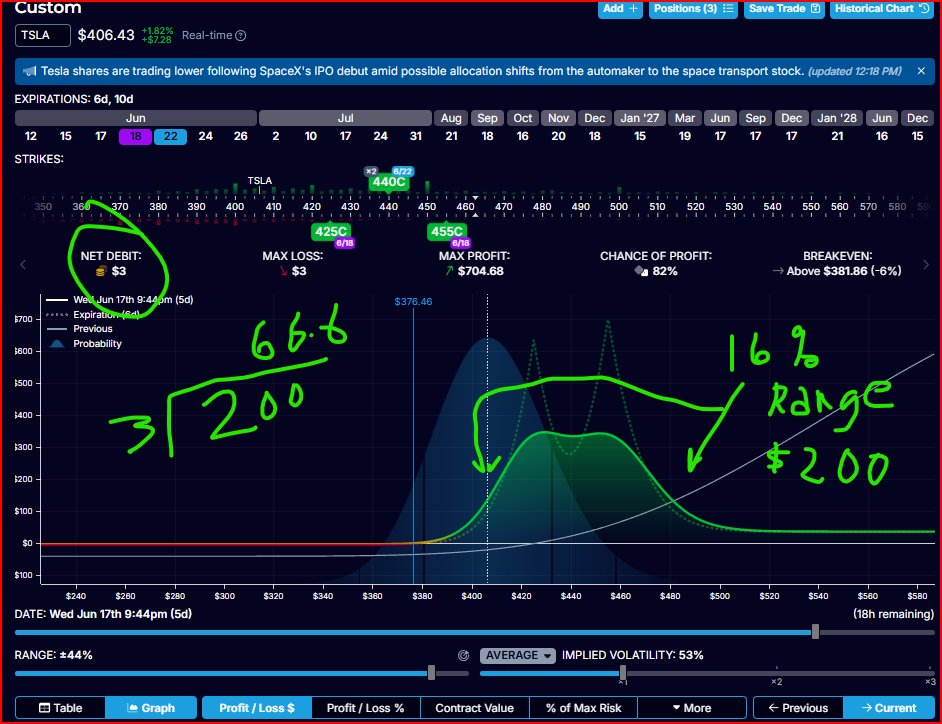The width and height of the screenshot is (942, 724).
Task: Expand the Jul month expirations
Action: [x=345, y=118]
